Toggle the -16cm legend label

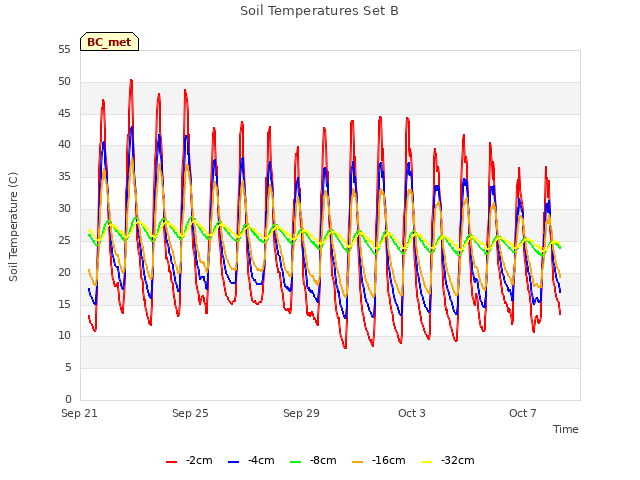coord(389,460)
